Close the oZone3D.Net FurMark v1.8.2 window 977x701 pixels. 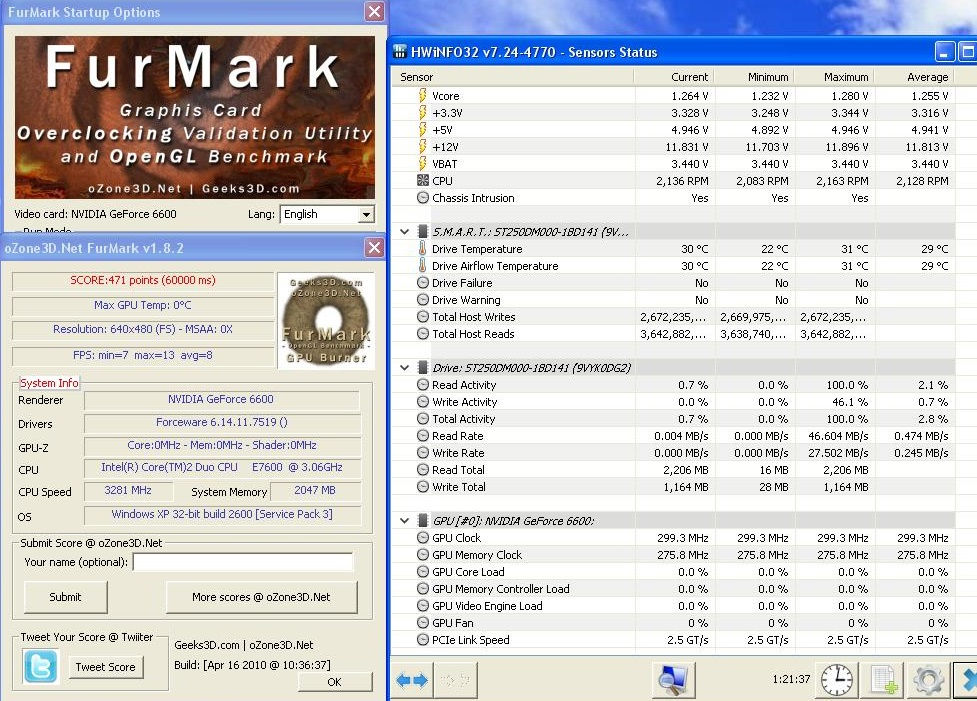pyautogui.click(x=374, y=248)
